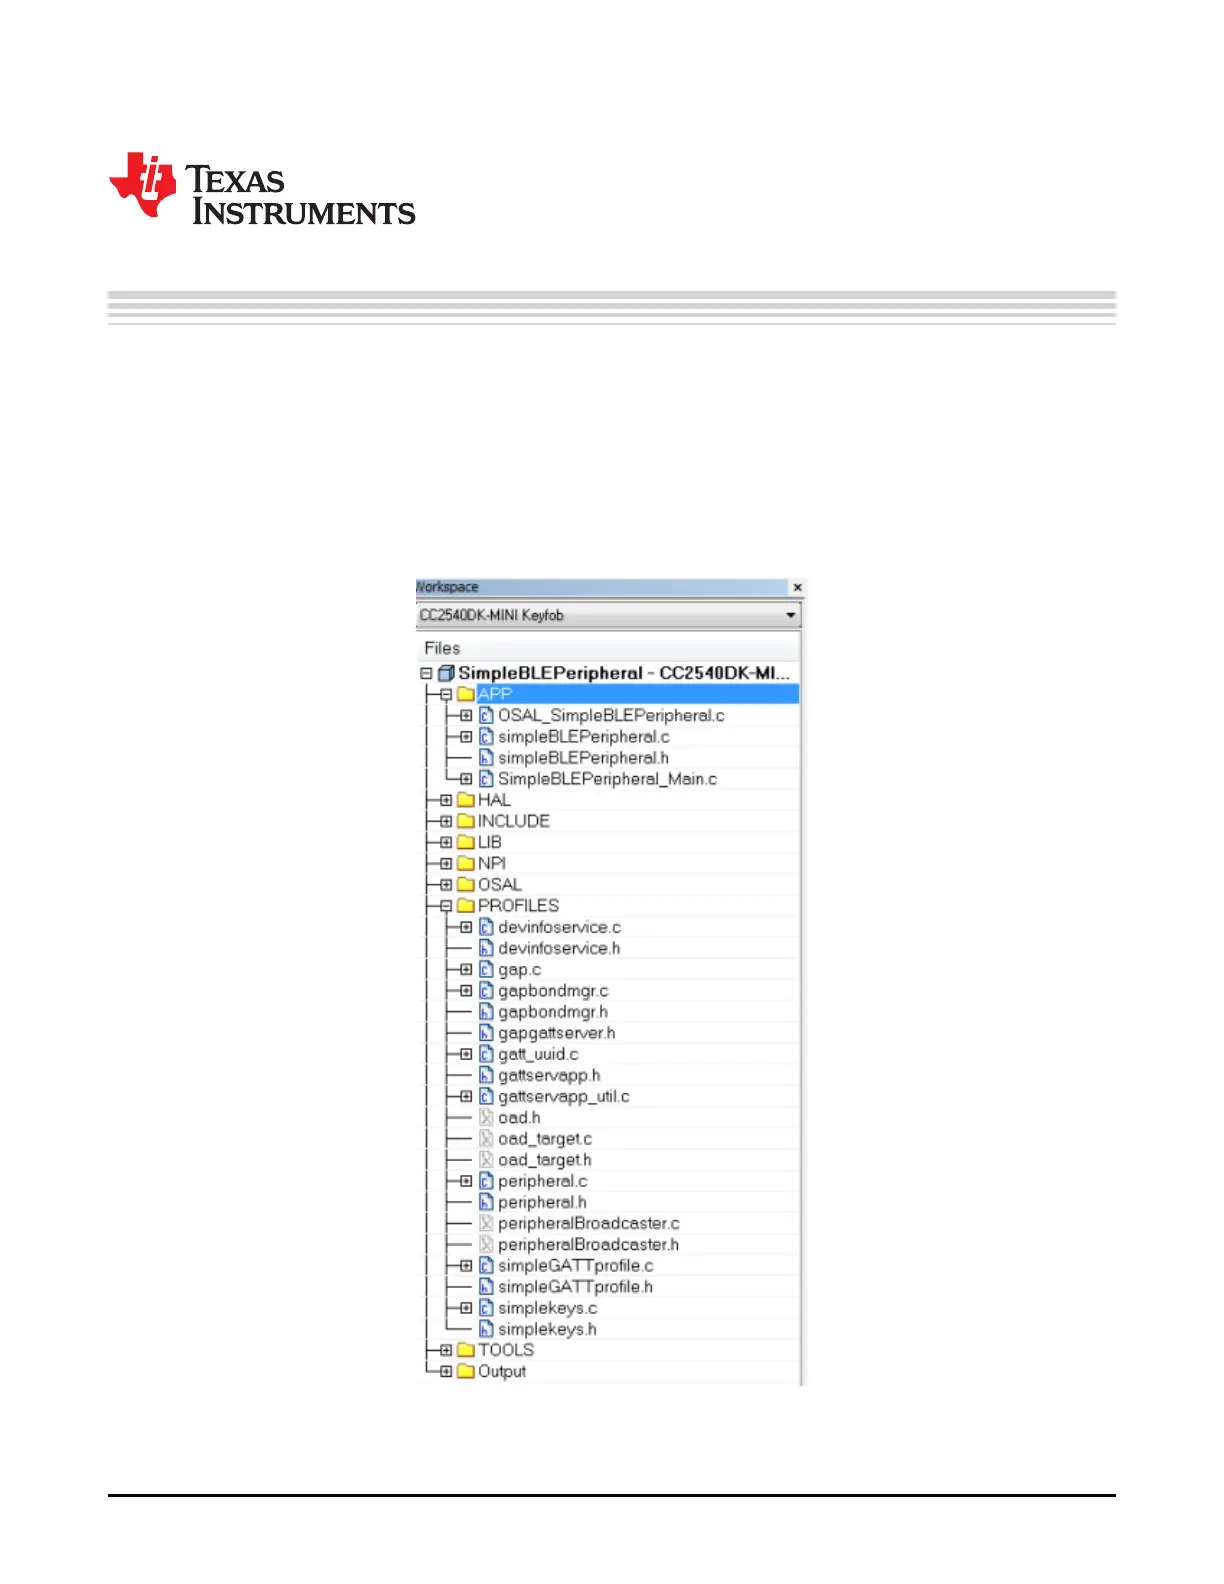The height and width of the screenshot is (1584, 1224).
Task: Select the simpleBLEPeripheral.c file name
Action: 584,737
